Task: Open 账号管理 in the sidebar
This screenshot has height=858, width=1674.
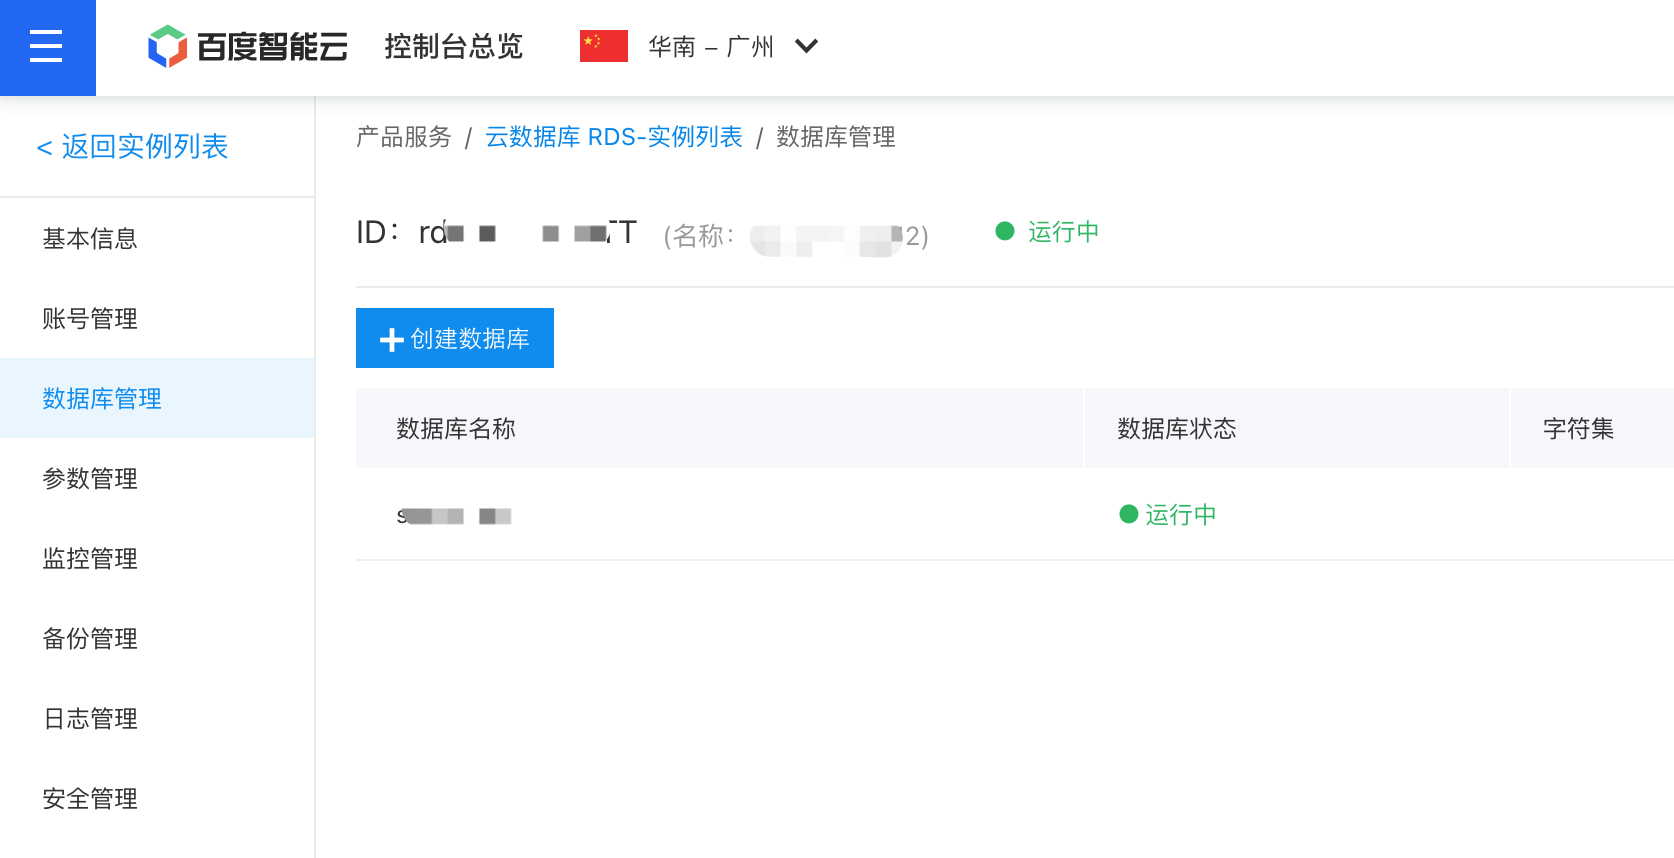Action: [x=90, y=319]
